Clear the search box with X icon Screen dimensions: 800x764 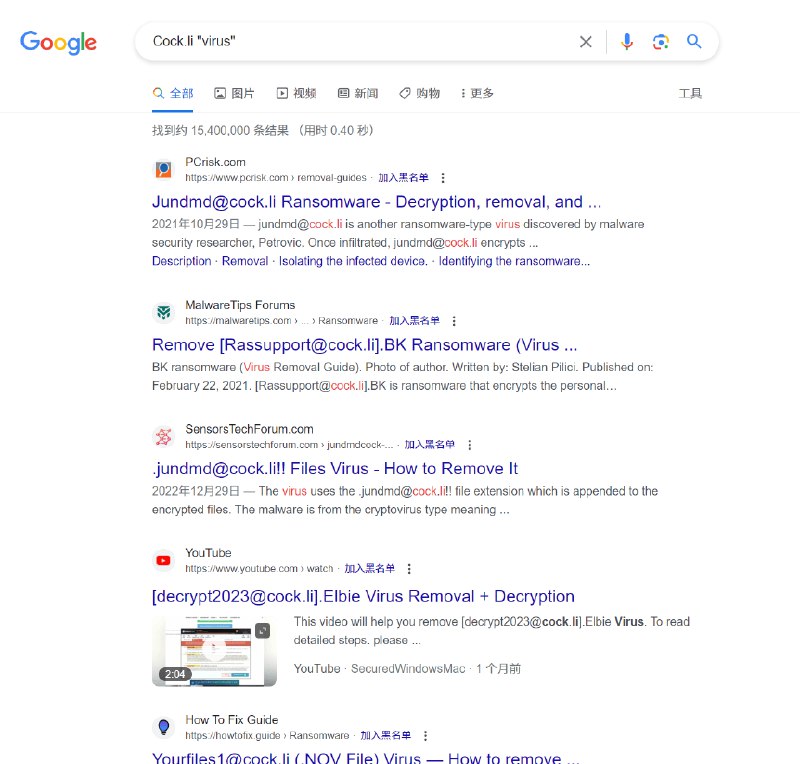(x=586, y=41)
